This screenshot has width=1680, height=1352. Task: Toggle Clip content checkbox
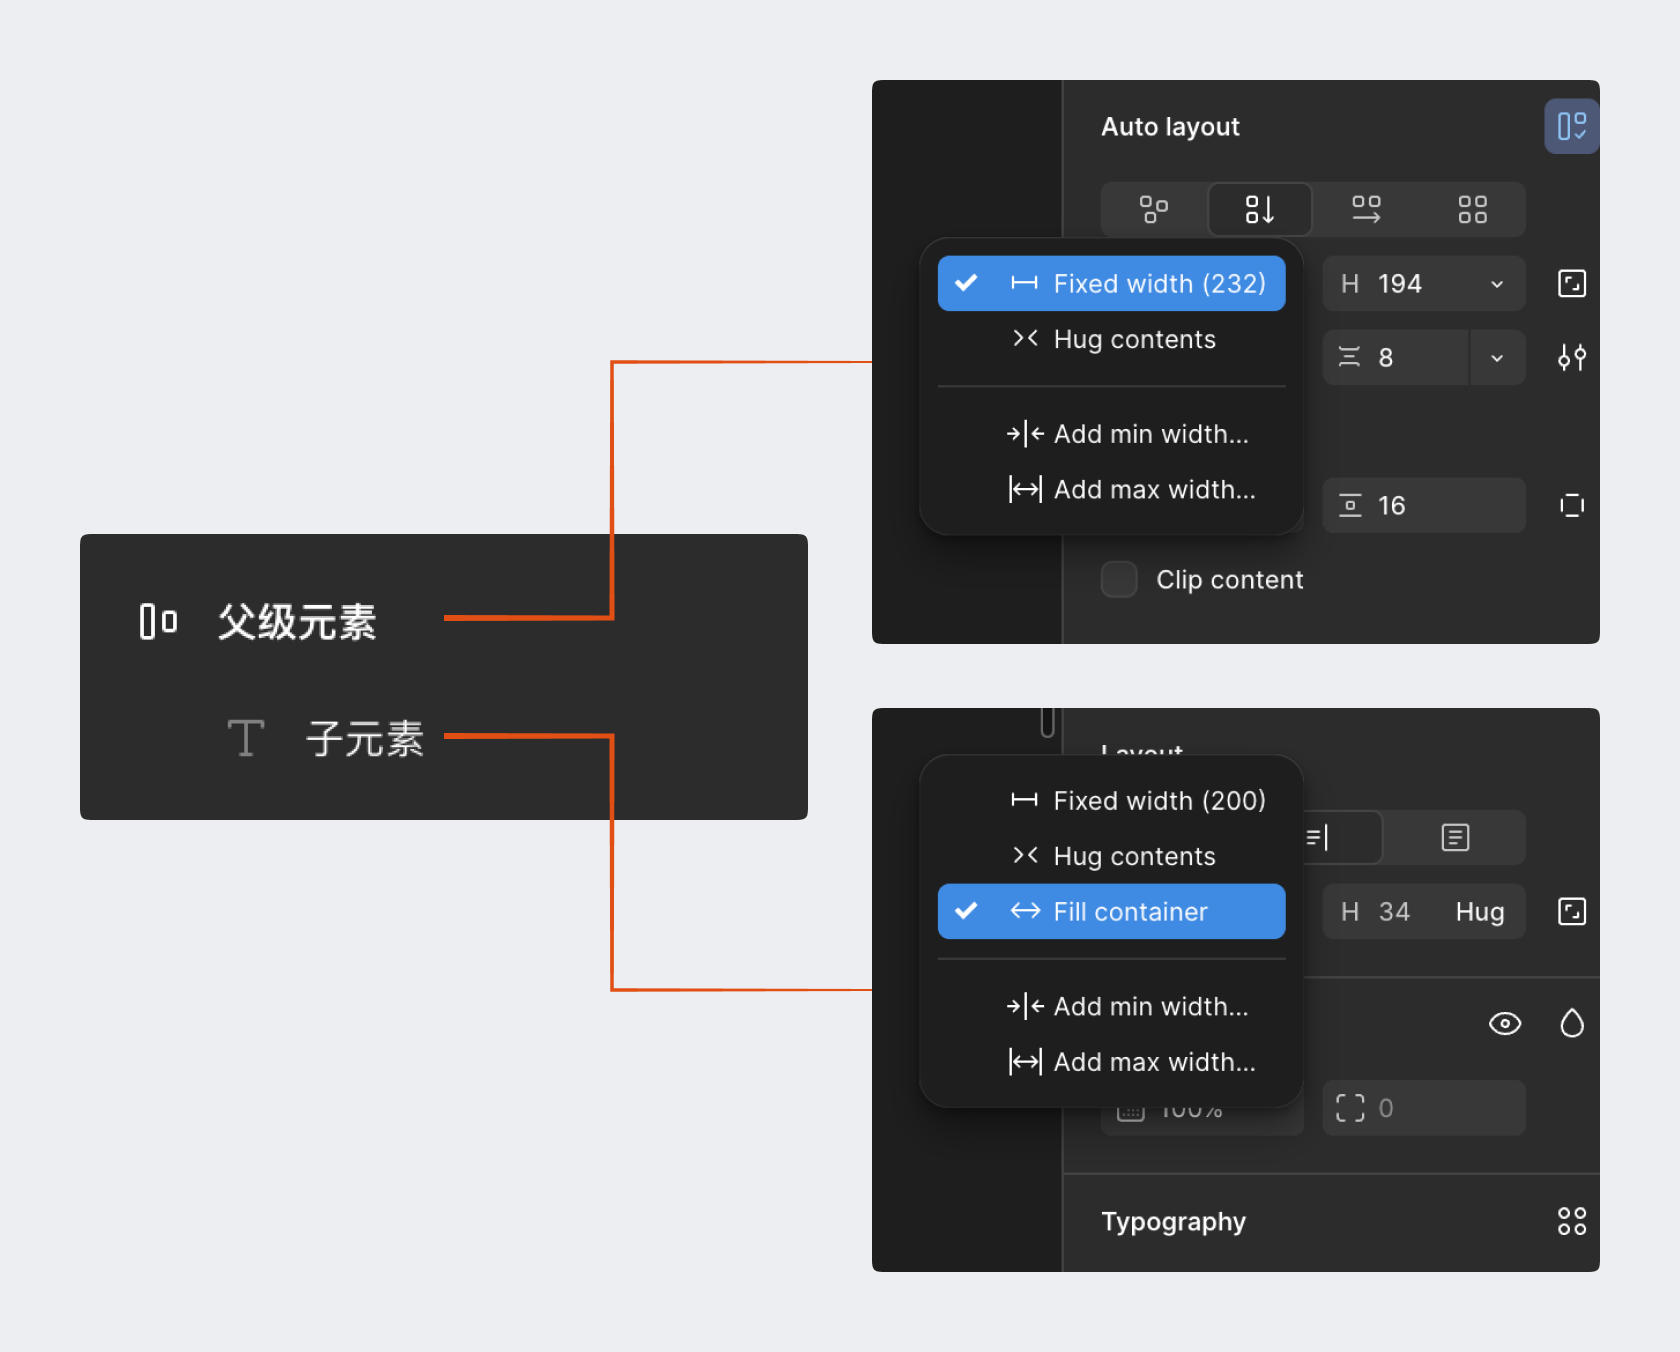tap(1119, 579)
